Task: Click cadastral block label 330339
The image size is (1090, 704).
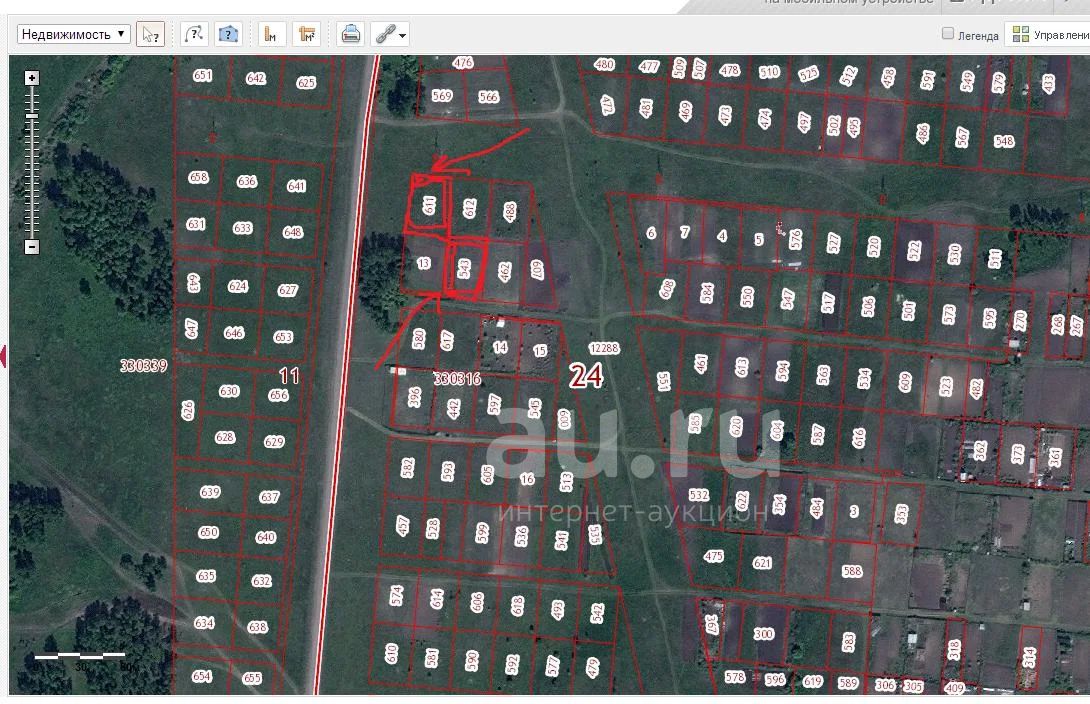Action: [143, 366]
